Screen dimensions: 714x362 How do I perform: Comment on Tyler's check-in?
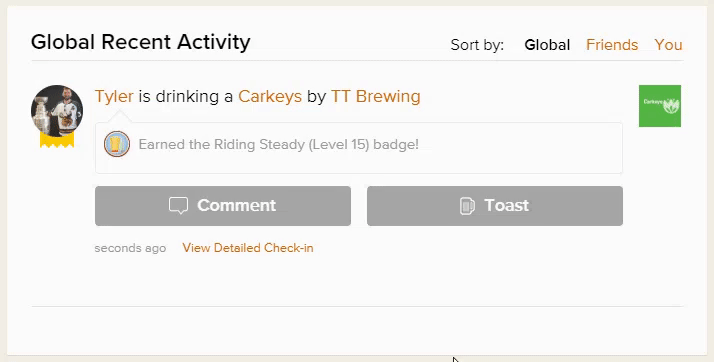[223, 206]
